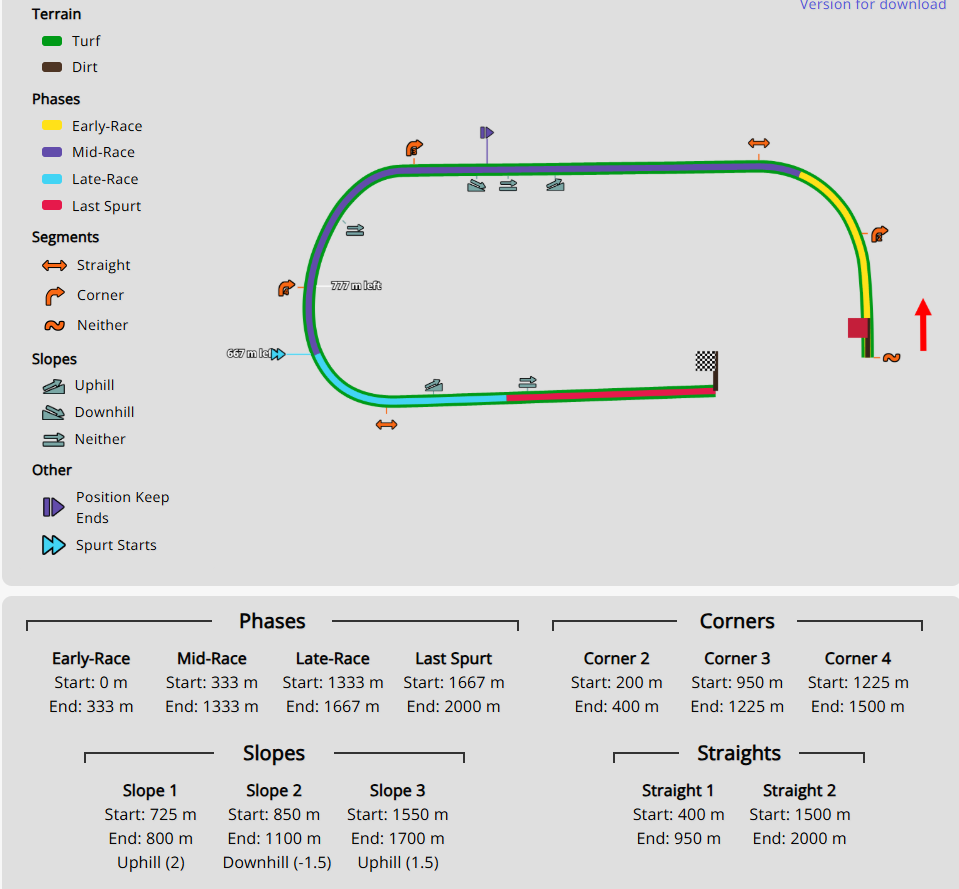Click the Phases table heading
The height and width of the screenshot is (889, 959).
272,621
